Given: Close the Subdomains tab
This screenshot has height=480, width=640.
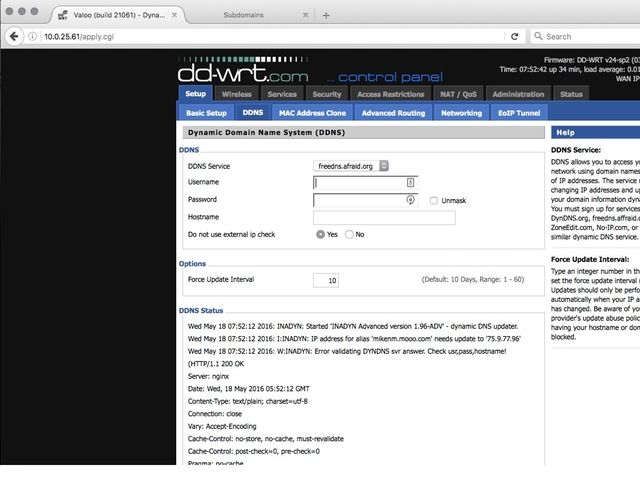Looking at the screenshot, I should pyautogui.click(x=305, y=15).
